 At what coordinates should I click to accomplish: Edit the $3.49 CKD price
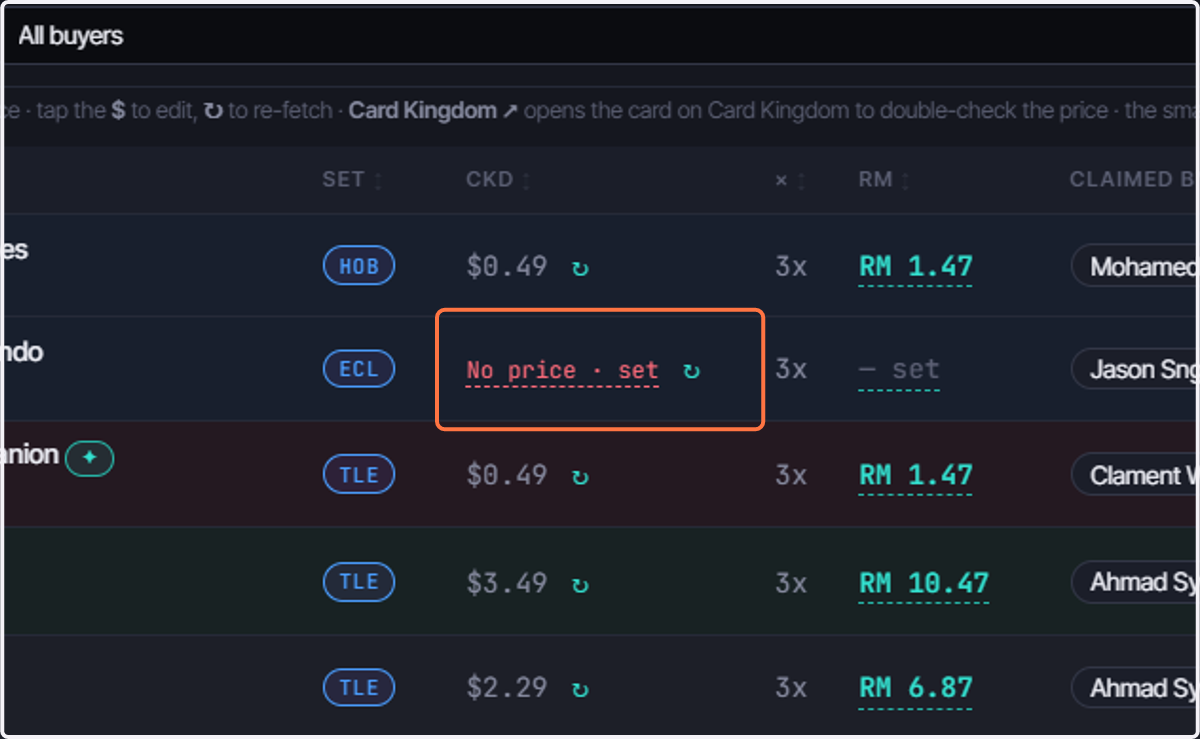507,583
